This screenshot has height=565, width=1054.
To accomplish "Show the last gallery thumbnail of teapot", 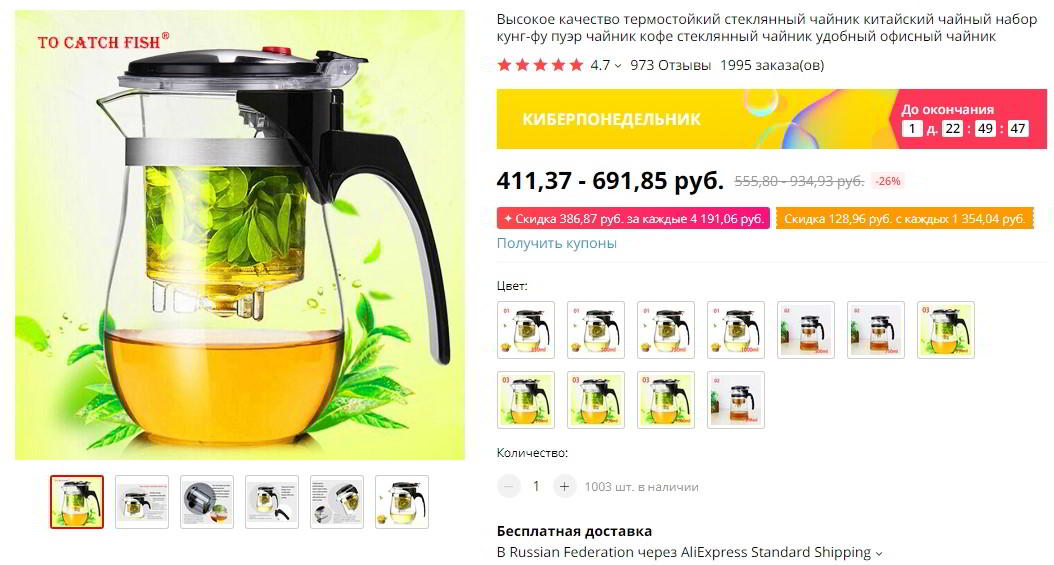I will pos(402,502).
